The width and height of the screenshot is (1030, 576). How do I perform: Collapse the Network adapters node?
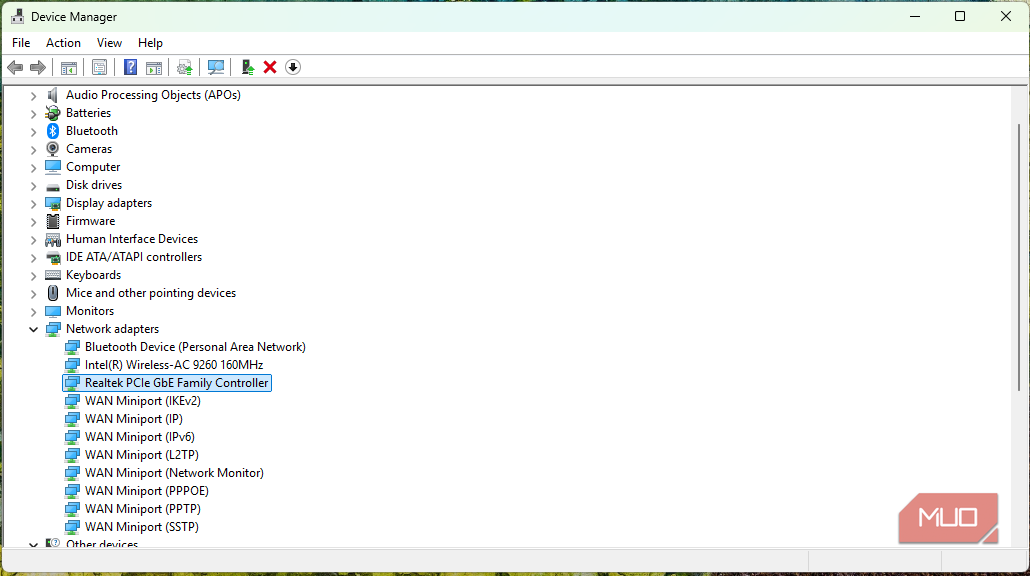click(x=34, y=329)
